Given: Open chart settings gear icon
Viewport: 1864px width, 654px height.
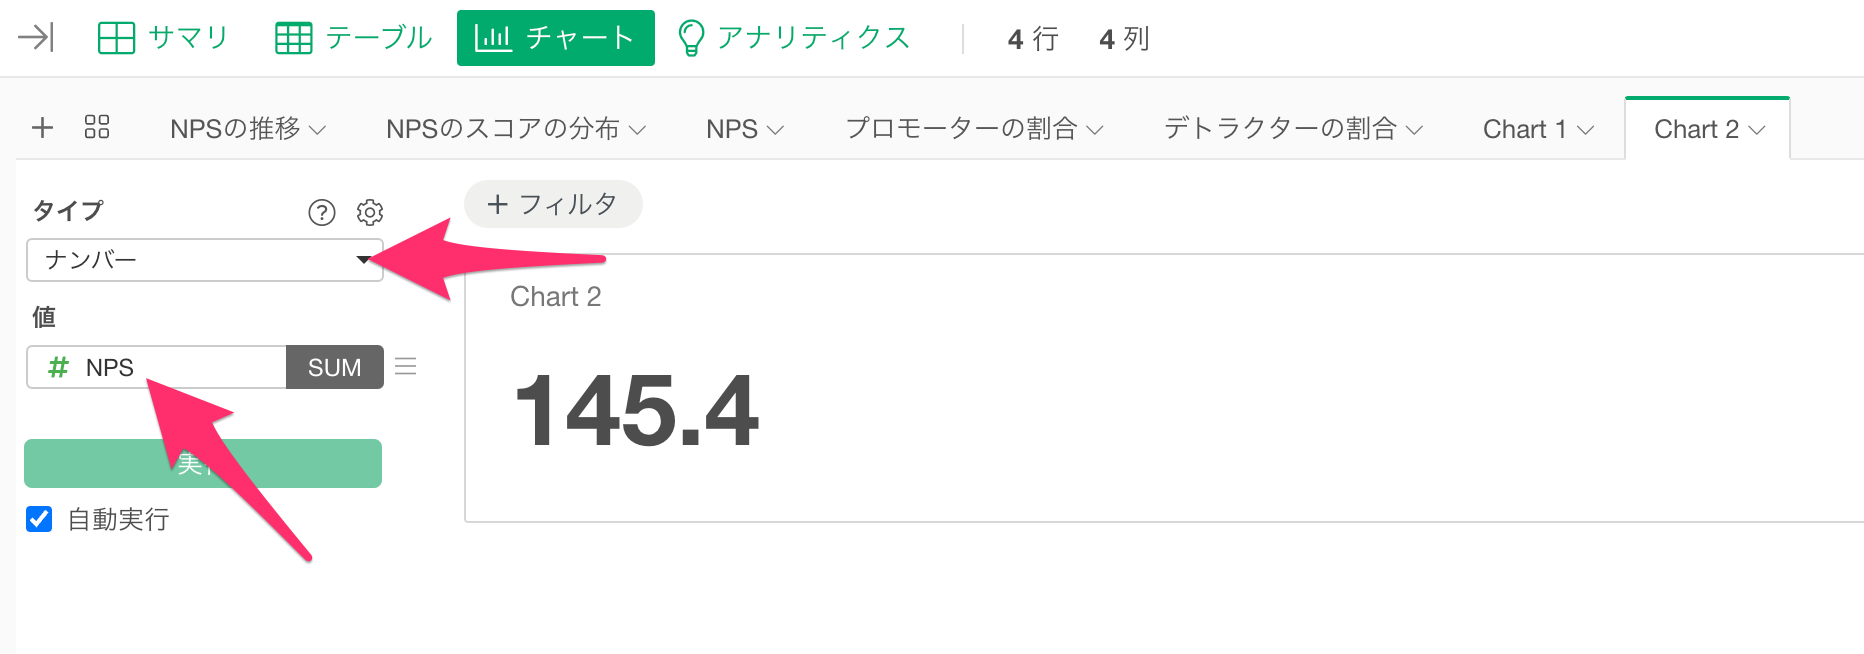Looking at the screenshot, I should pyautogui.click(x=370, y=213).
